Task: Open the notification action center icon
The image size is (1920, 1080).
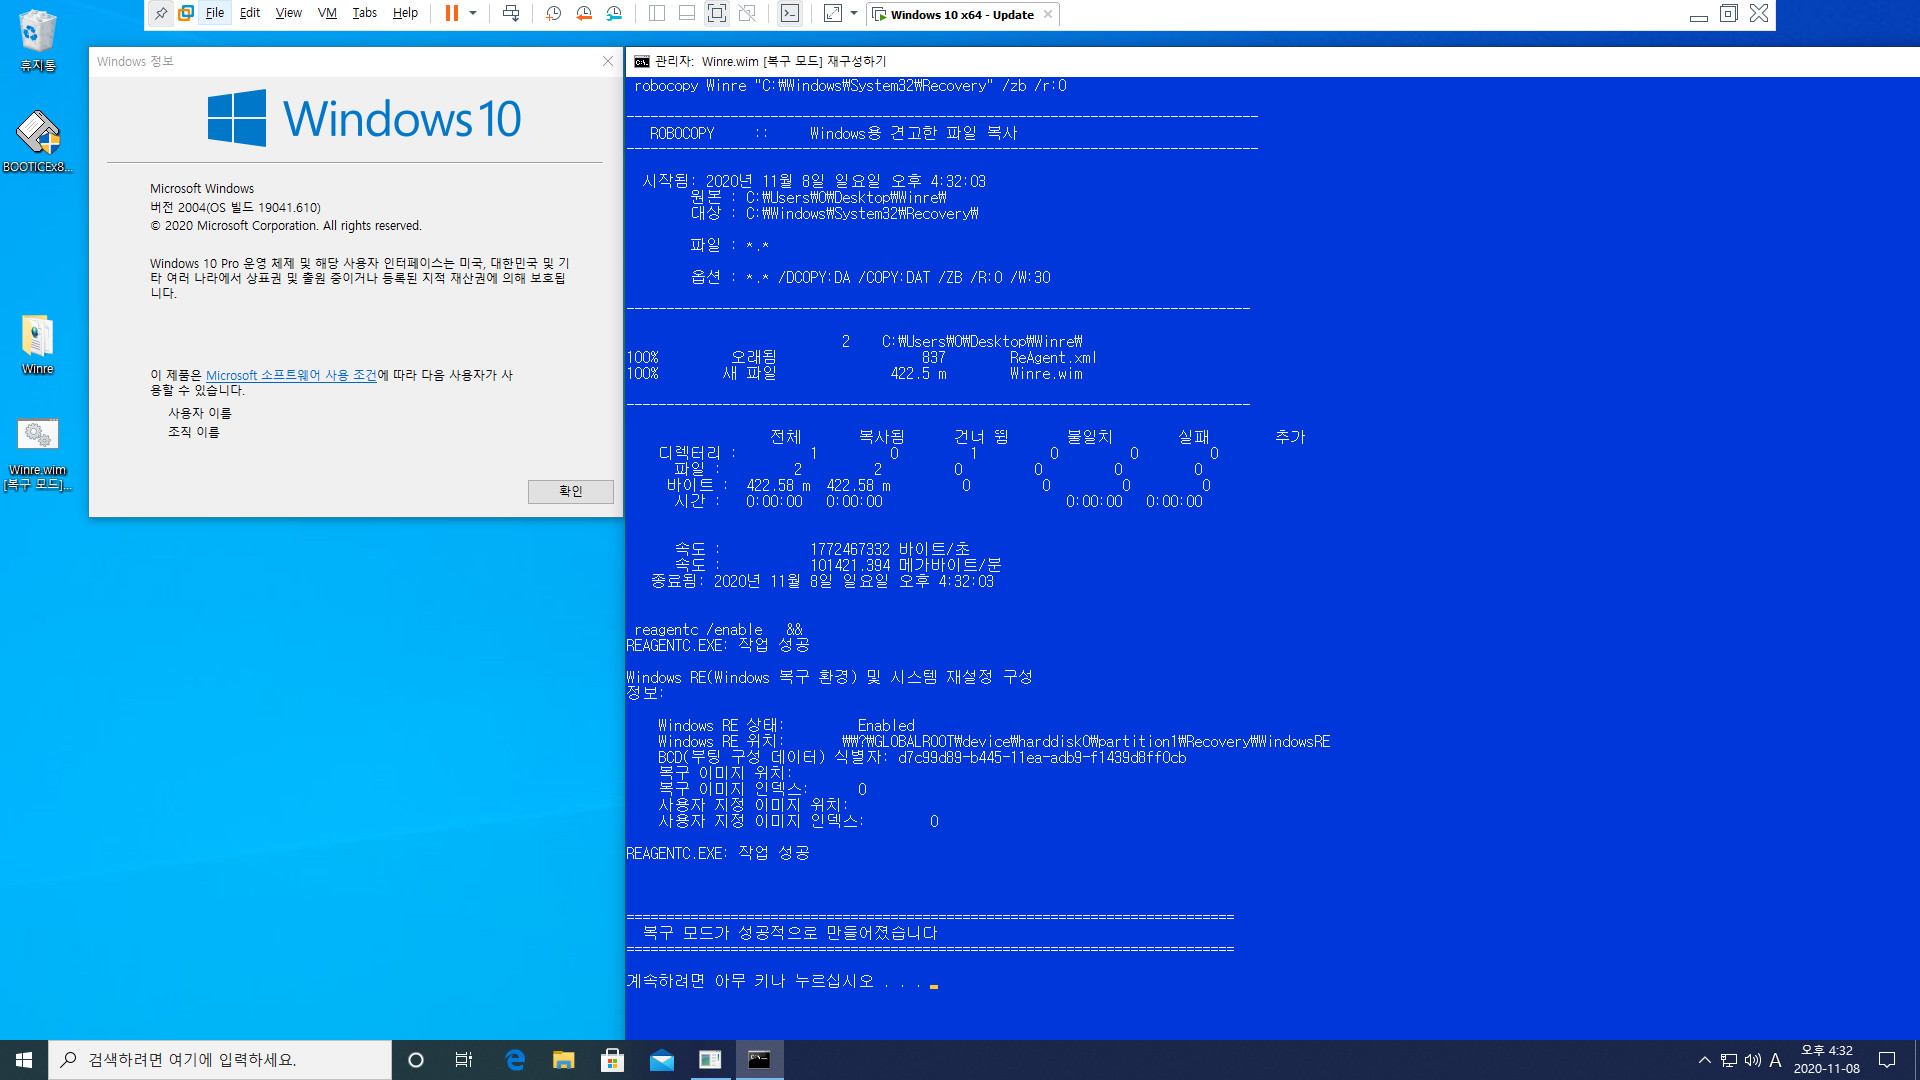Action: (x=1887, y=1060)
